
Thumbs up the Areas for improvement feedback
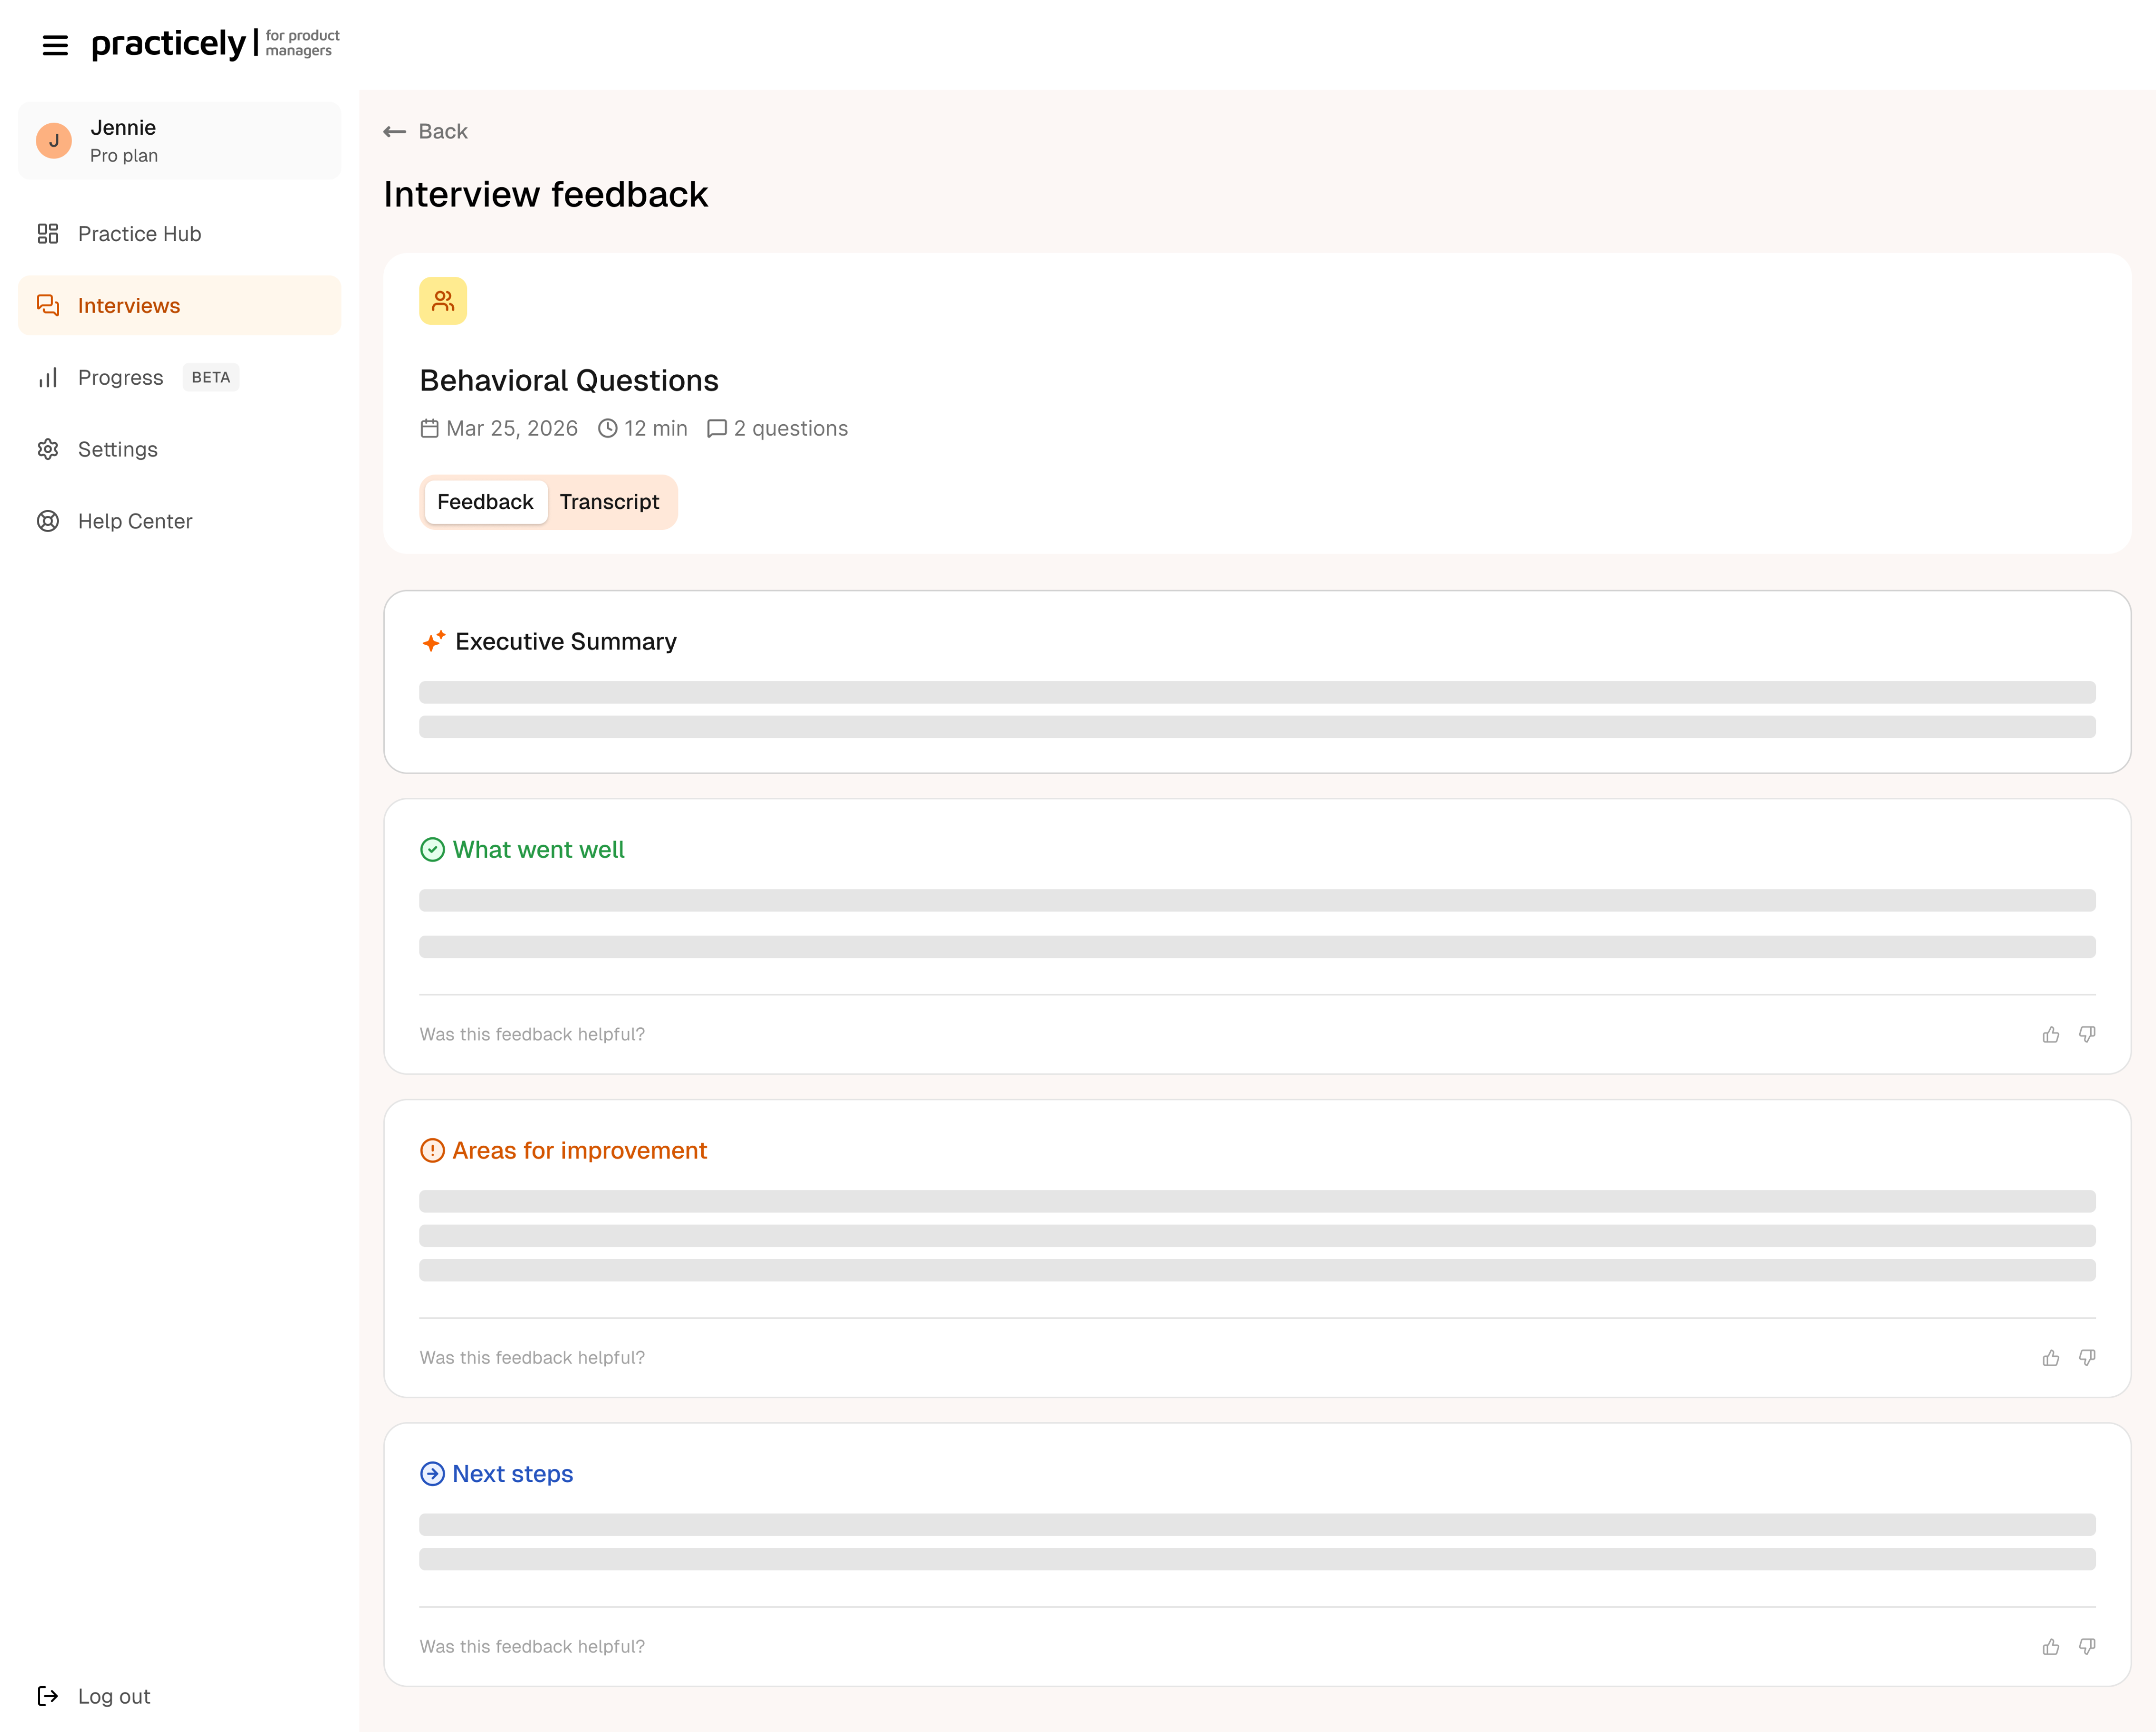pos(2050,1357)
